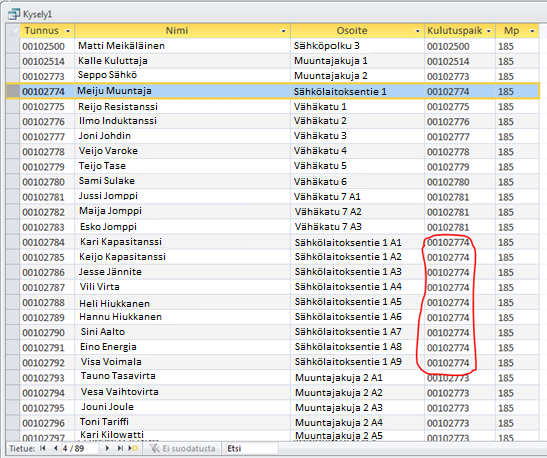Click the cell Teijo Tase
547x458 pixels.
point(182,166)
